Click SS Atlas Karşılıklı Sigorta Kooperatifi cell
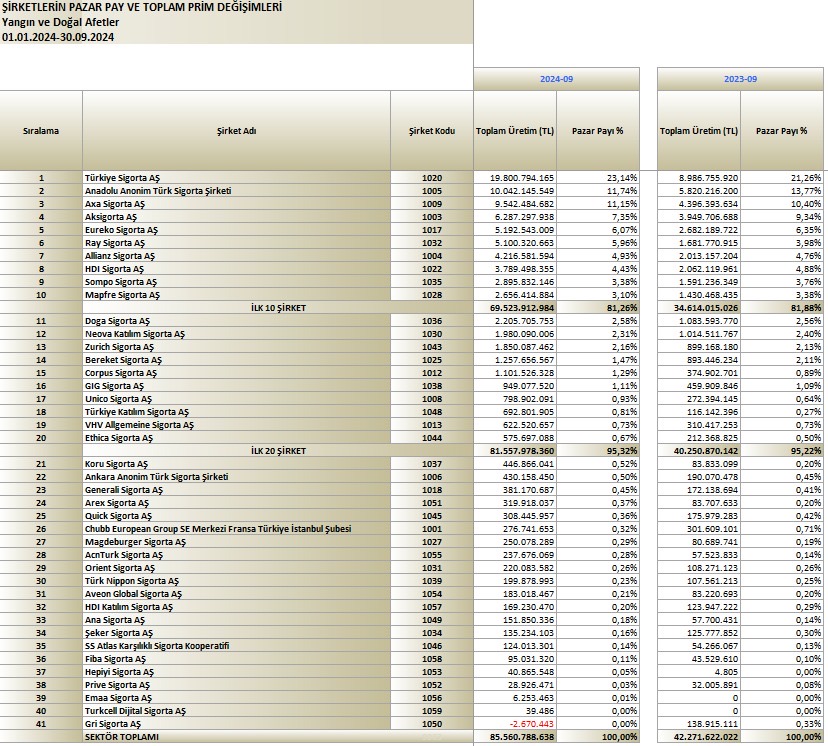 (x=236, y=646)
